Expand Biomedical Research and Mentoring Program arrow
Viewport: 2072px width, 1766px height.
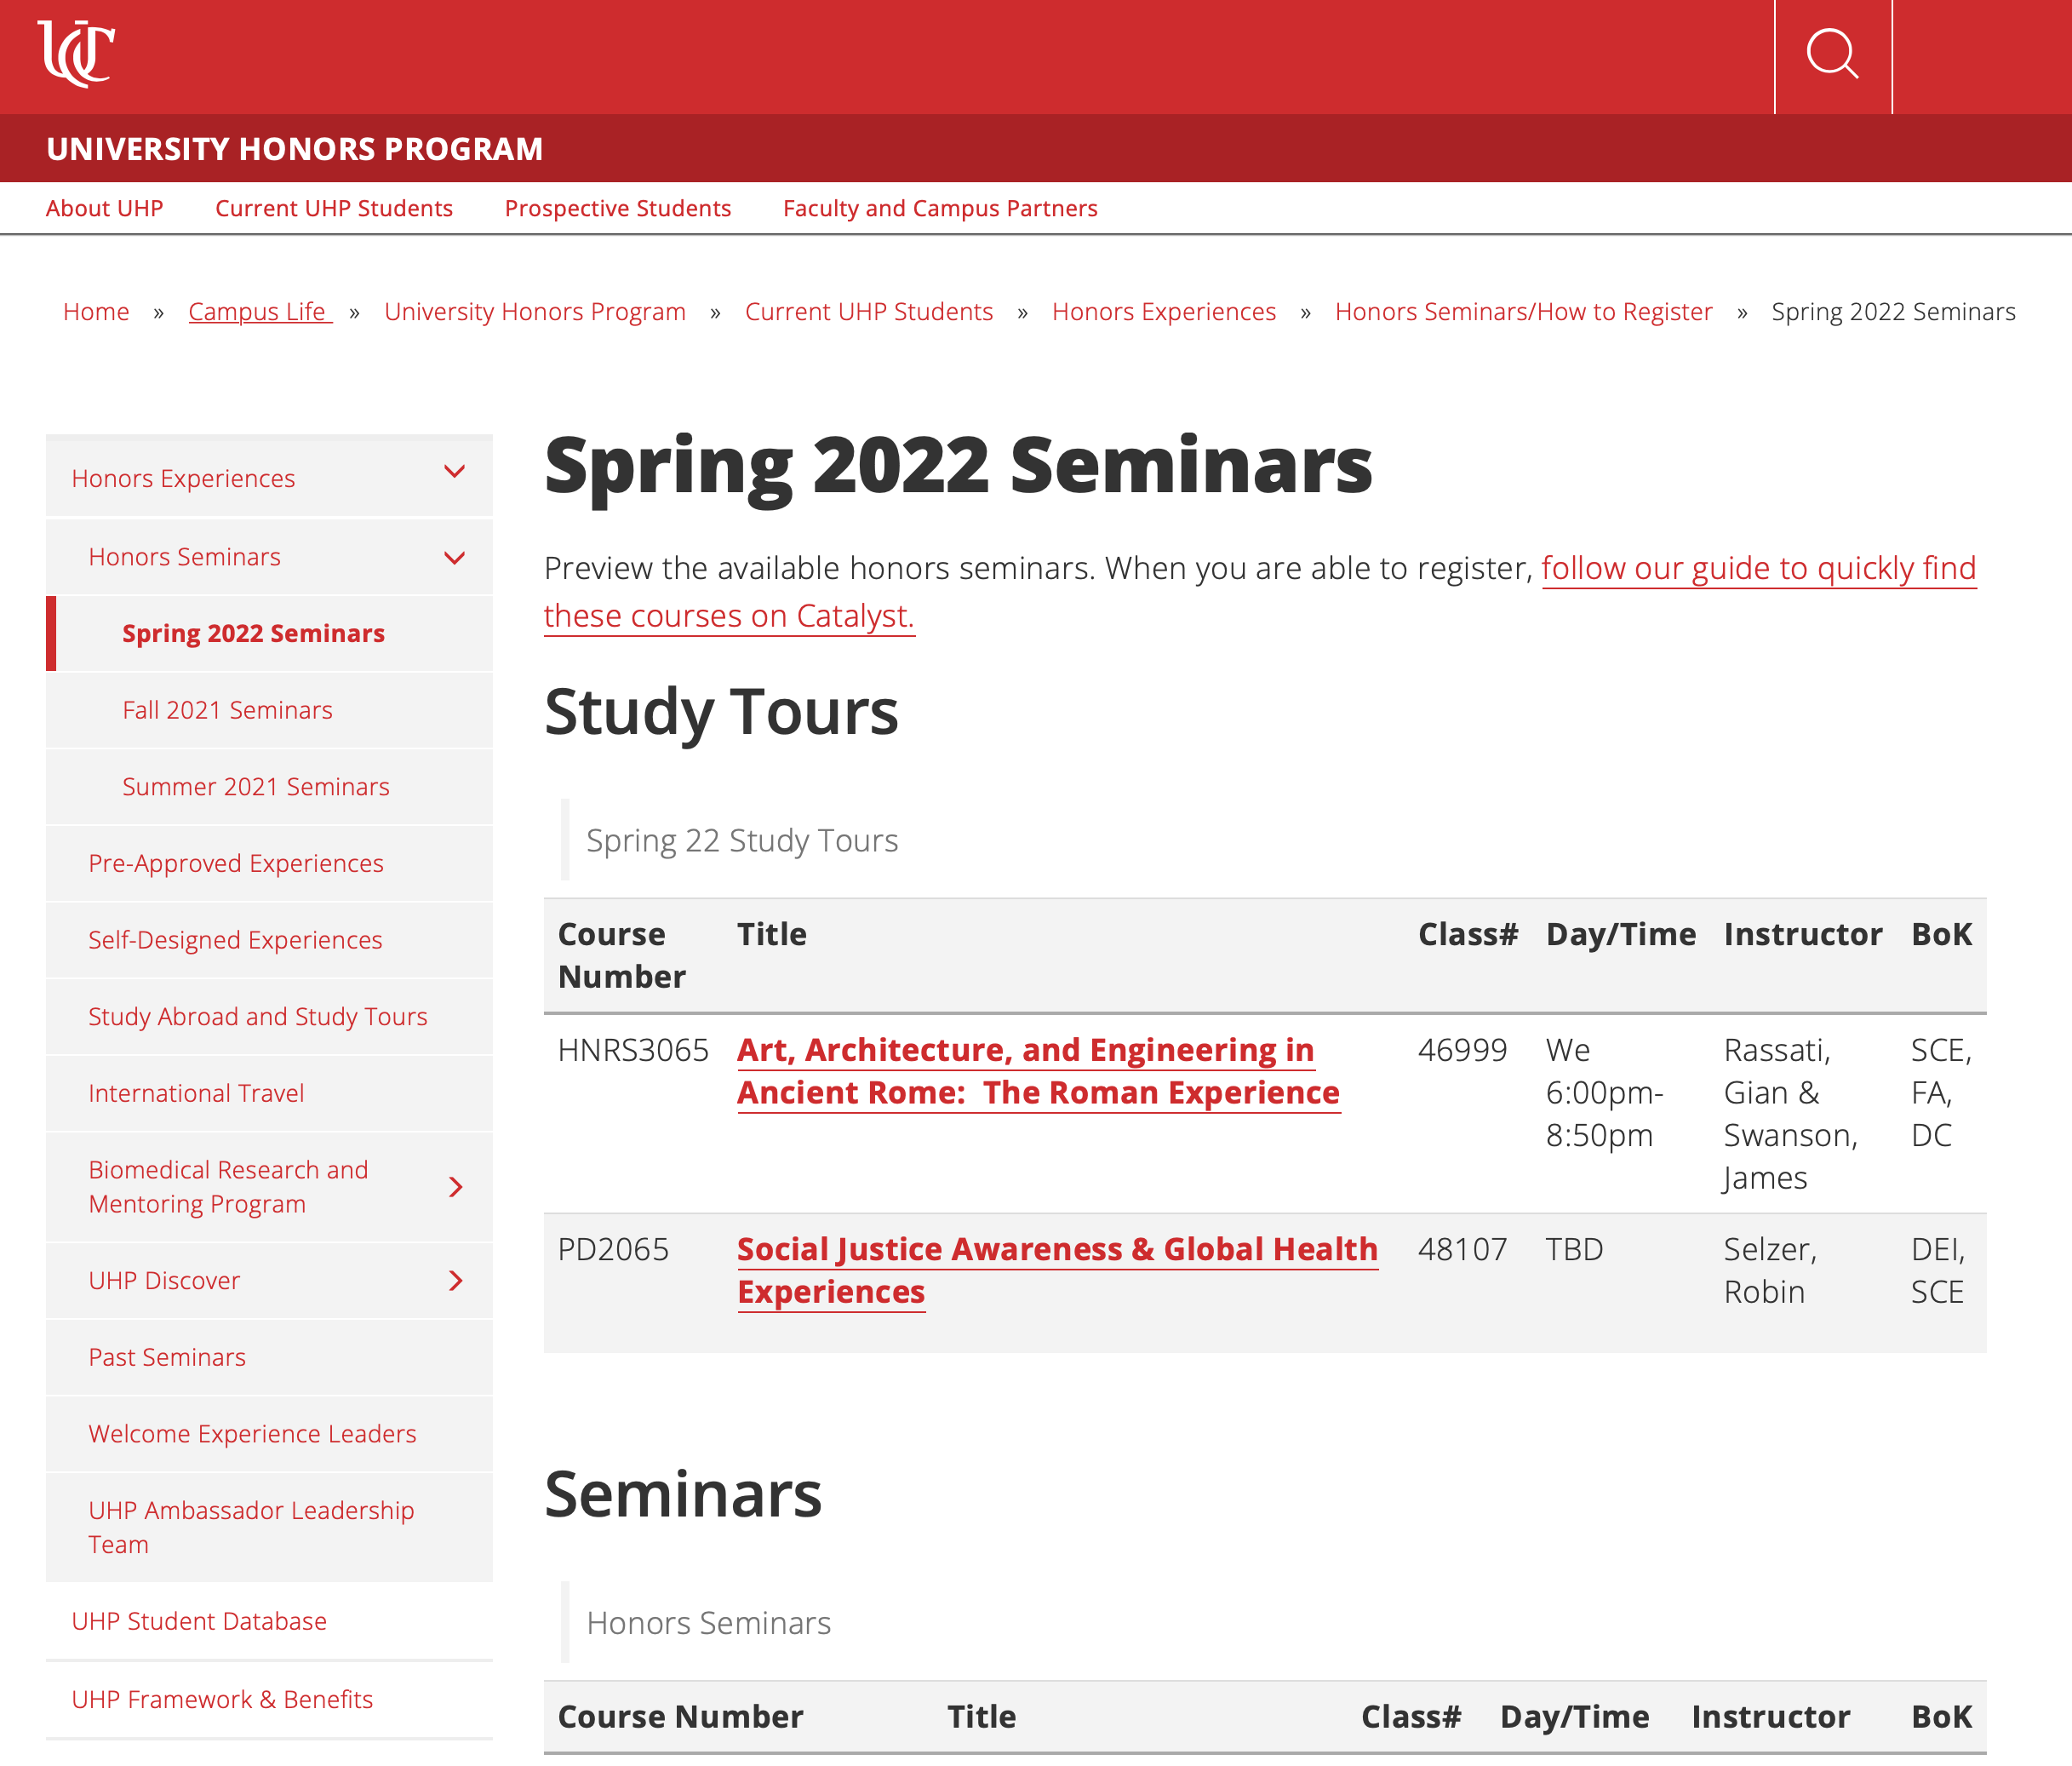456,1187
